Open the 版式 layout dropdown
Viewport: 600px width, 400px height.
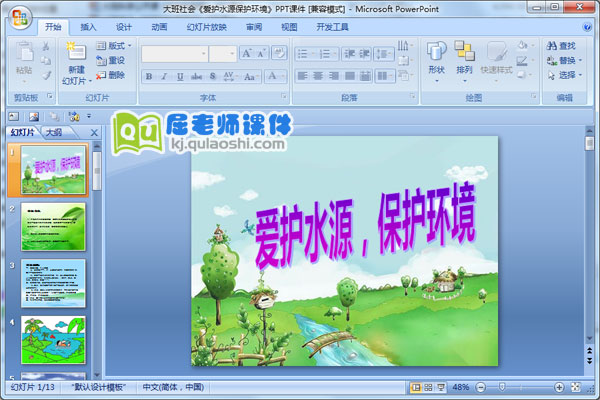click(x=114, y=46)
